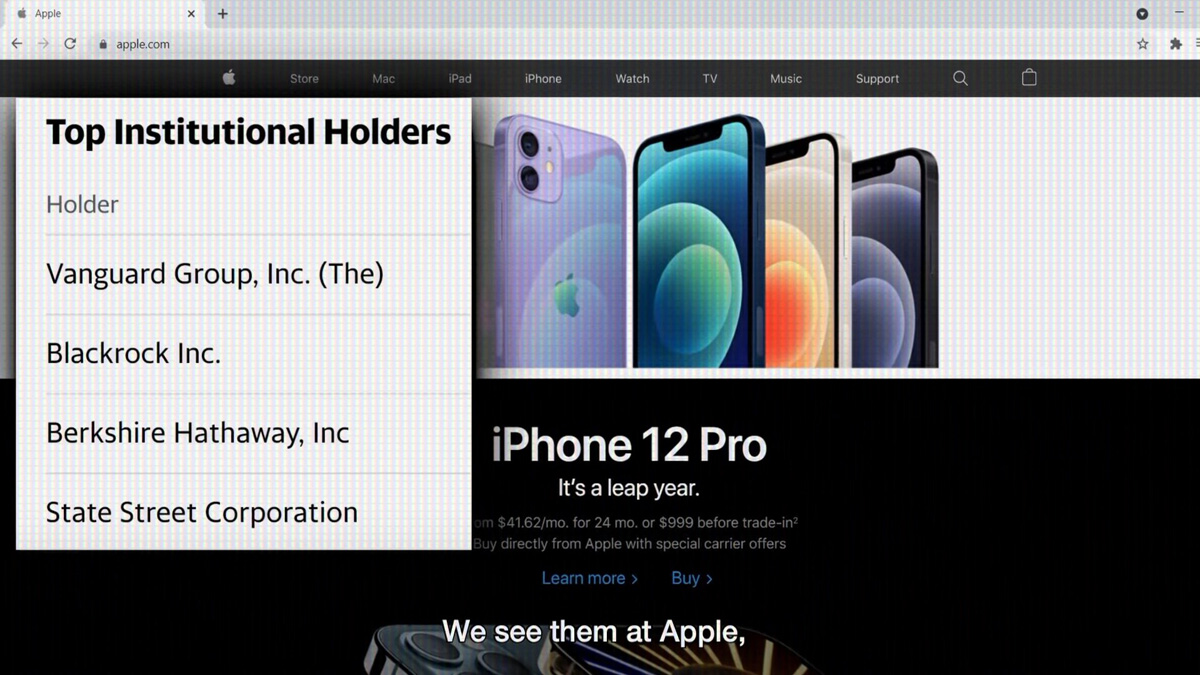Select Vanguard Group row in holders list
This screenshot has width=1200, height=675.
pyautogui.click(x=244, y=275)
